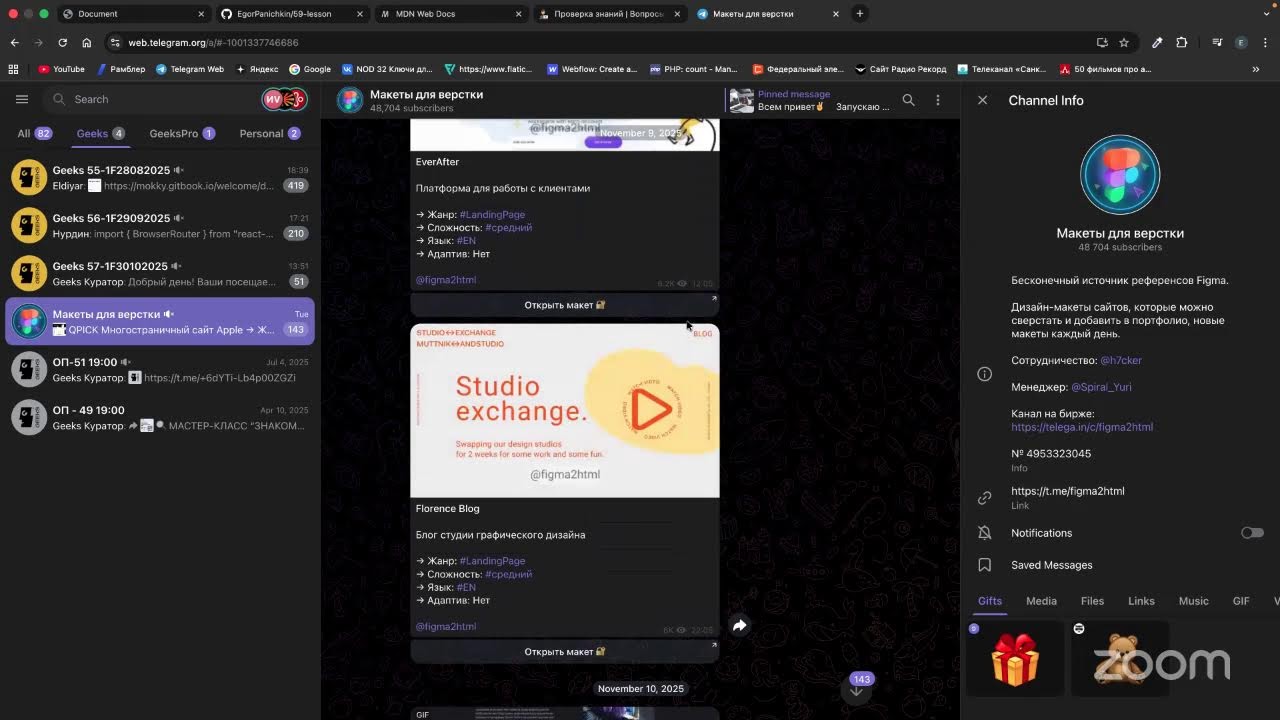Open the Music tab in Channel Info
Viewport: 1280px width, 720px height.
[1194, 601]
